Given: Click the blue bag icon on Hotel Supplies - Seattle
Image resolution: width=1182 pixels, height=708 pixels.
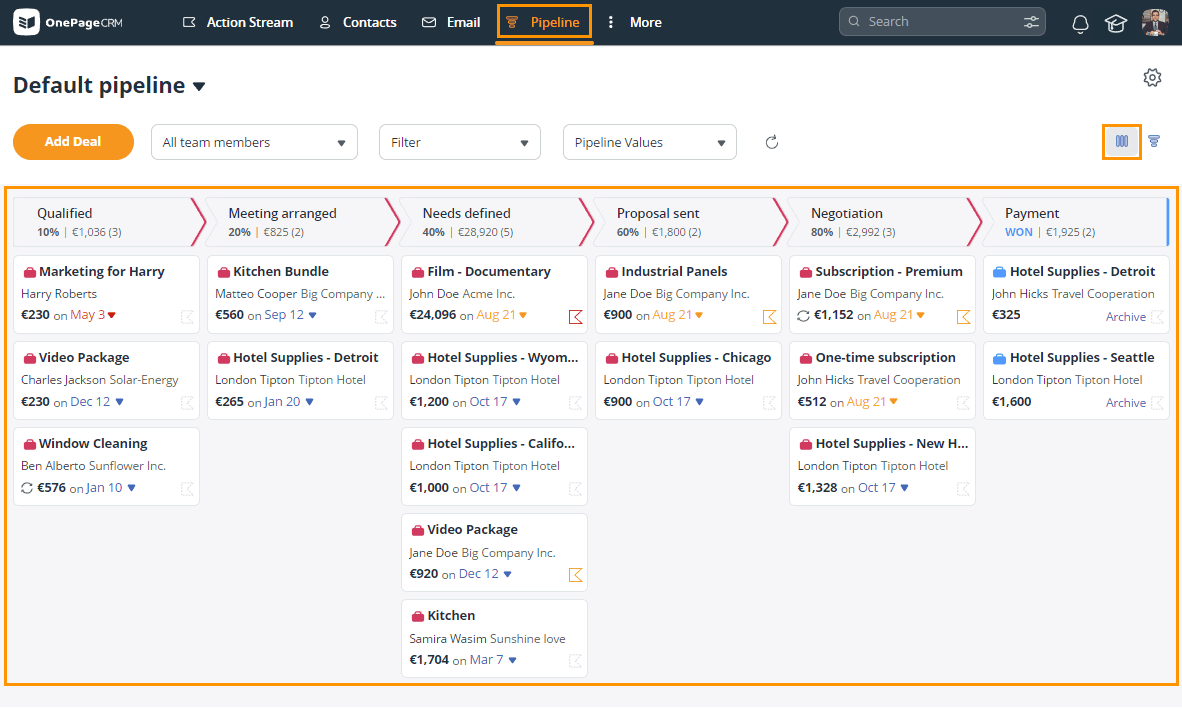Looking at the screenshot, I should [x=1000, y=358].
